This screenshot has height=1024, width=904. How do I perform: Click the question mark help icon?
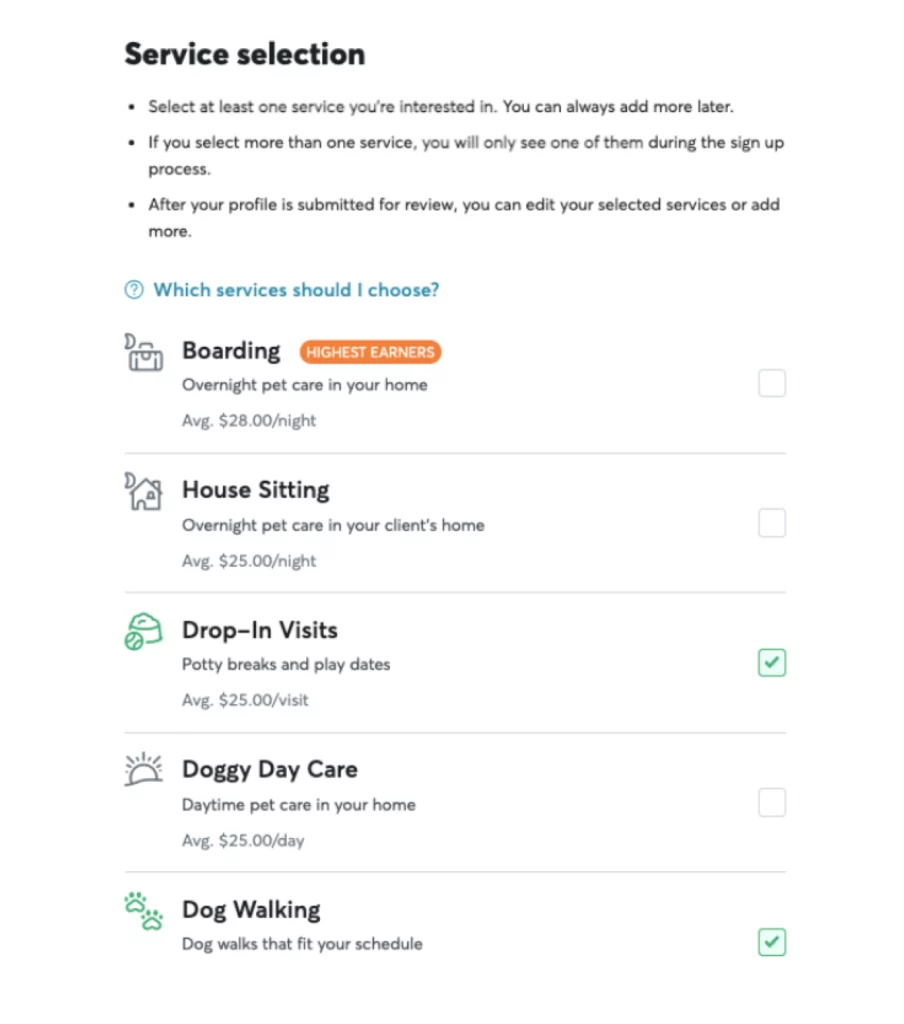(x=134, y=290)
